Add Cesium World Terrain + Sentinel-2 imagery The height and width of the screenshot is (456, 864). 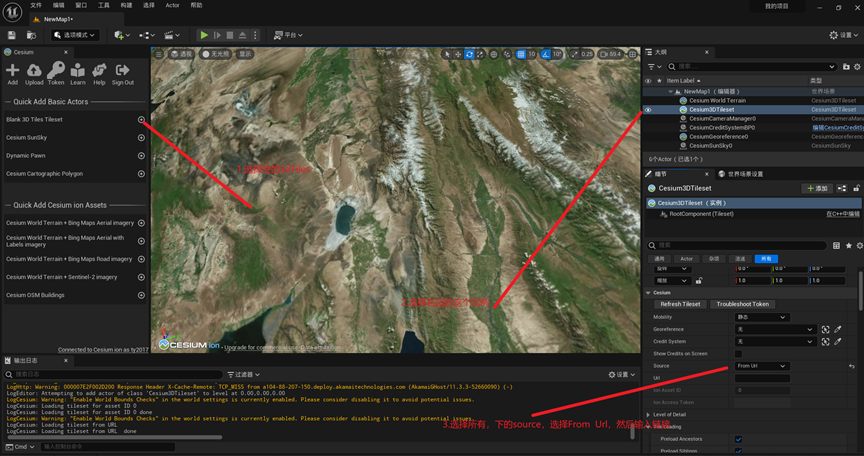tap(141, 277)
